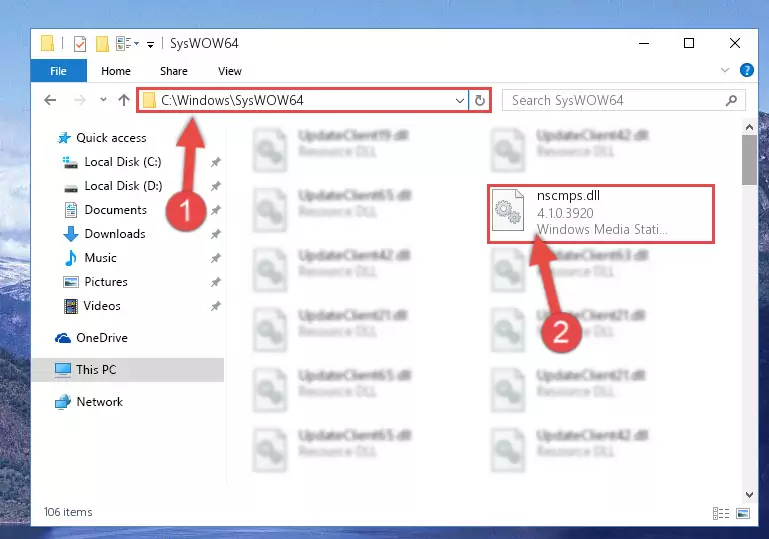The image size is (769, 539).
Task: Open the recent locations dropdown
Action: 103,100
